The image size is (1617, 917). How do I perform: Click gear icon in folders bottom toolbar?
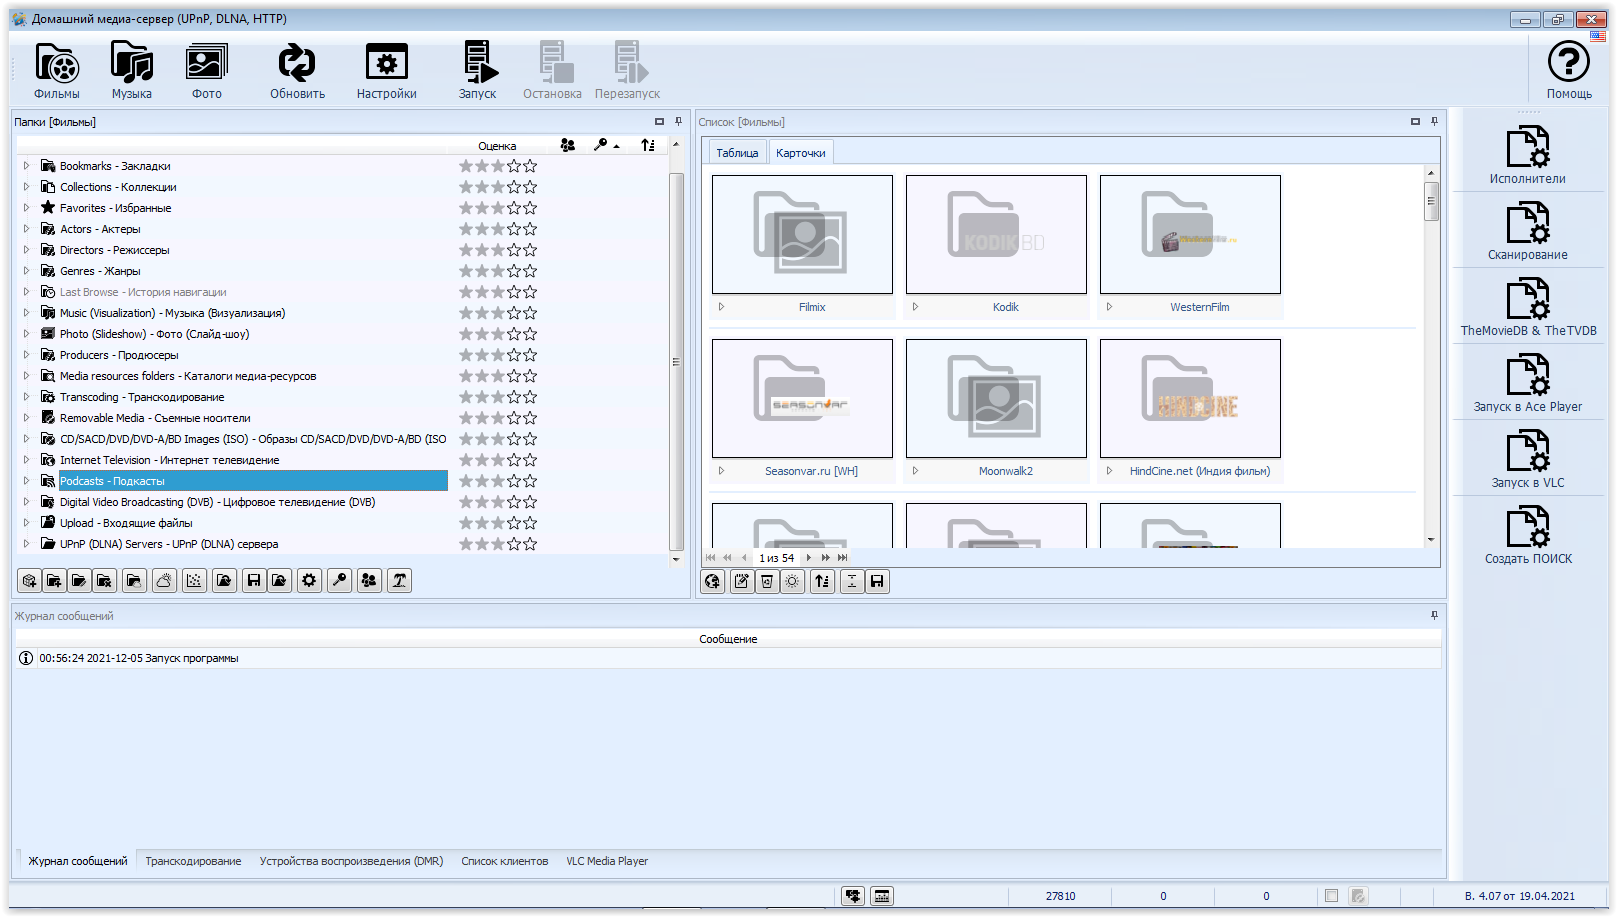point(310,581)
